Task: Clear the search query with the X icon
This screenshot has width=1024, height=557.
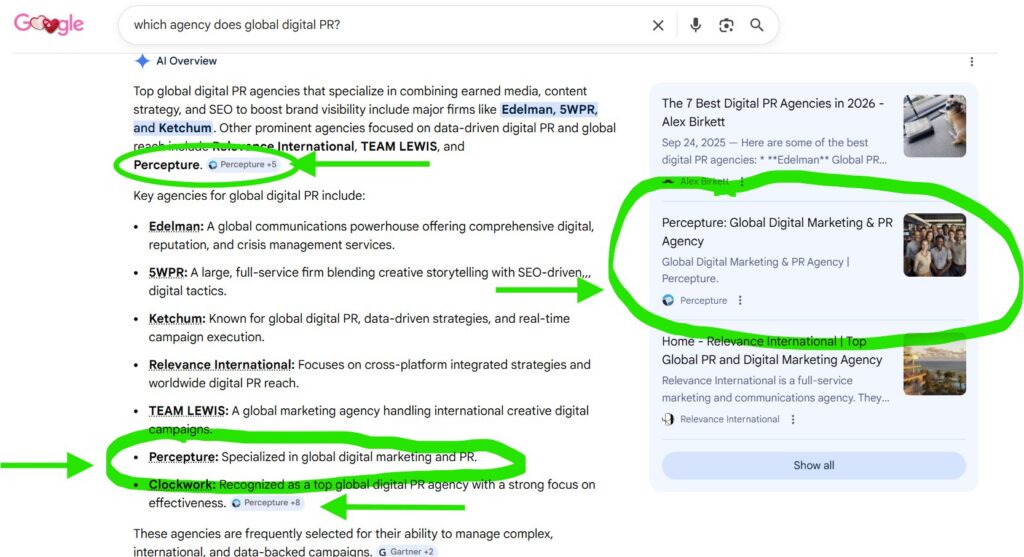Action: click(x=658, y=25)
